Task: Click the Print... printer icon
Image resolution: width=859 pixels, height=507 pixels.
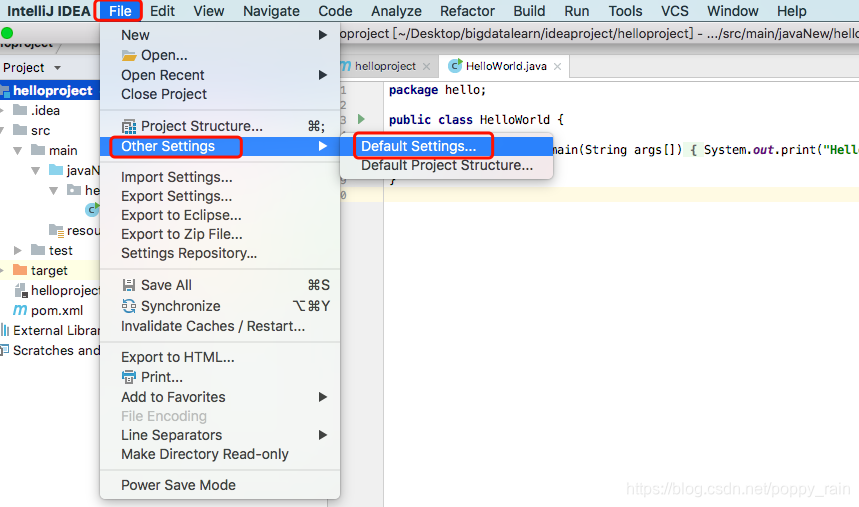Action: click(x=129, y=377)
